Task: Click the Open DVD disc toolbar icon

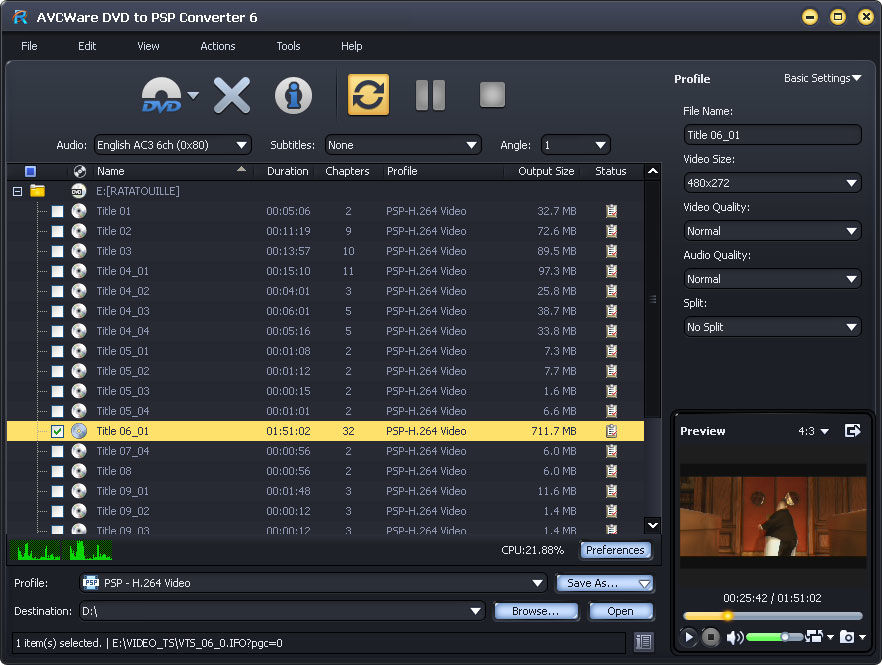Action: [162, 95]
